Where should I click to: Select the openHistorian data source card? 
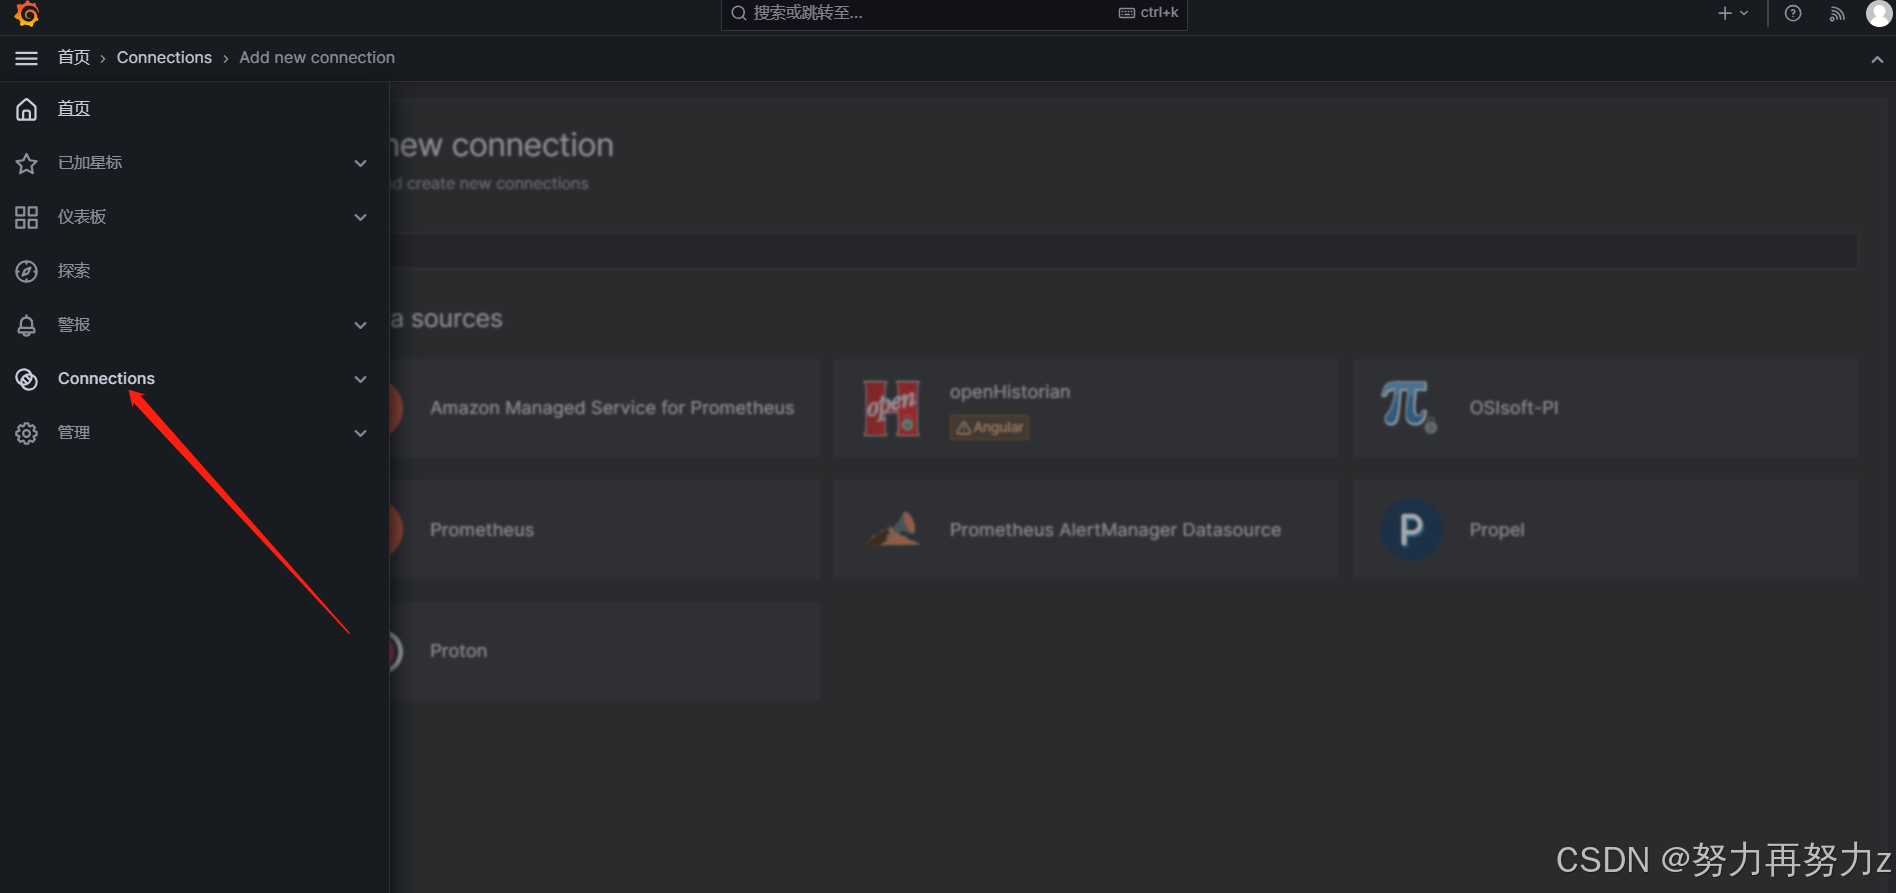coord(1086,408)
